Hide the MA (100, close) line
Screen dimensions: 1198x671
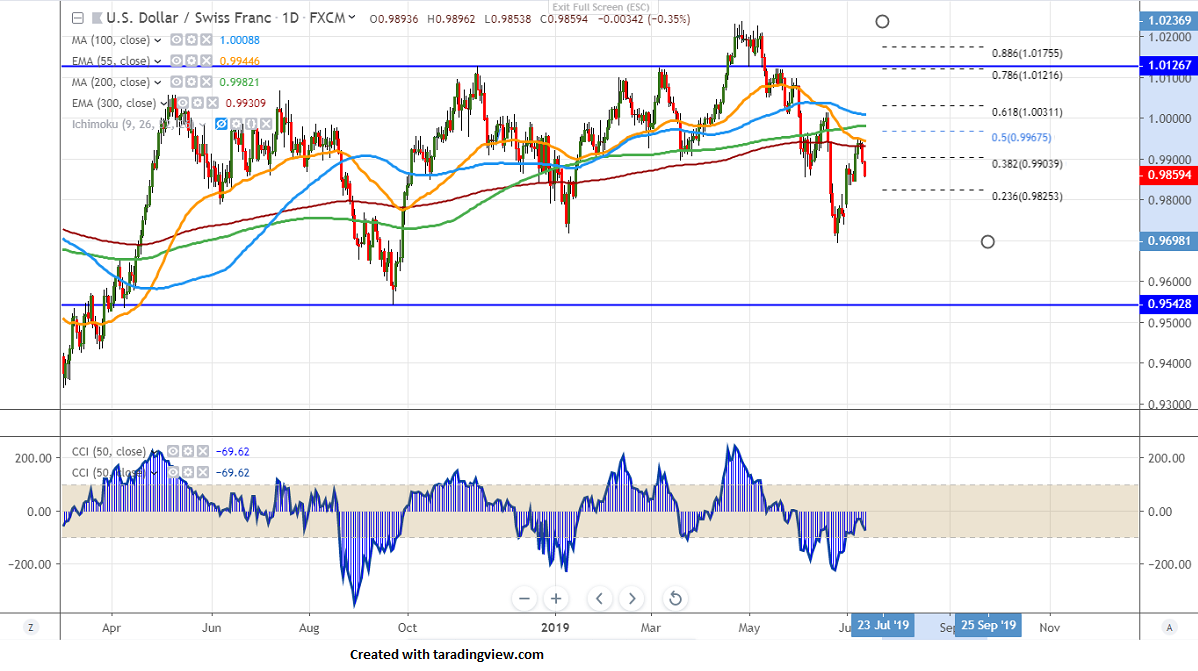click(x=175, y=40)
